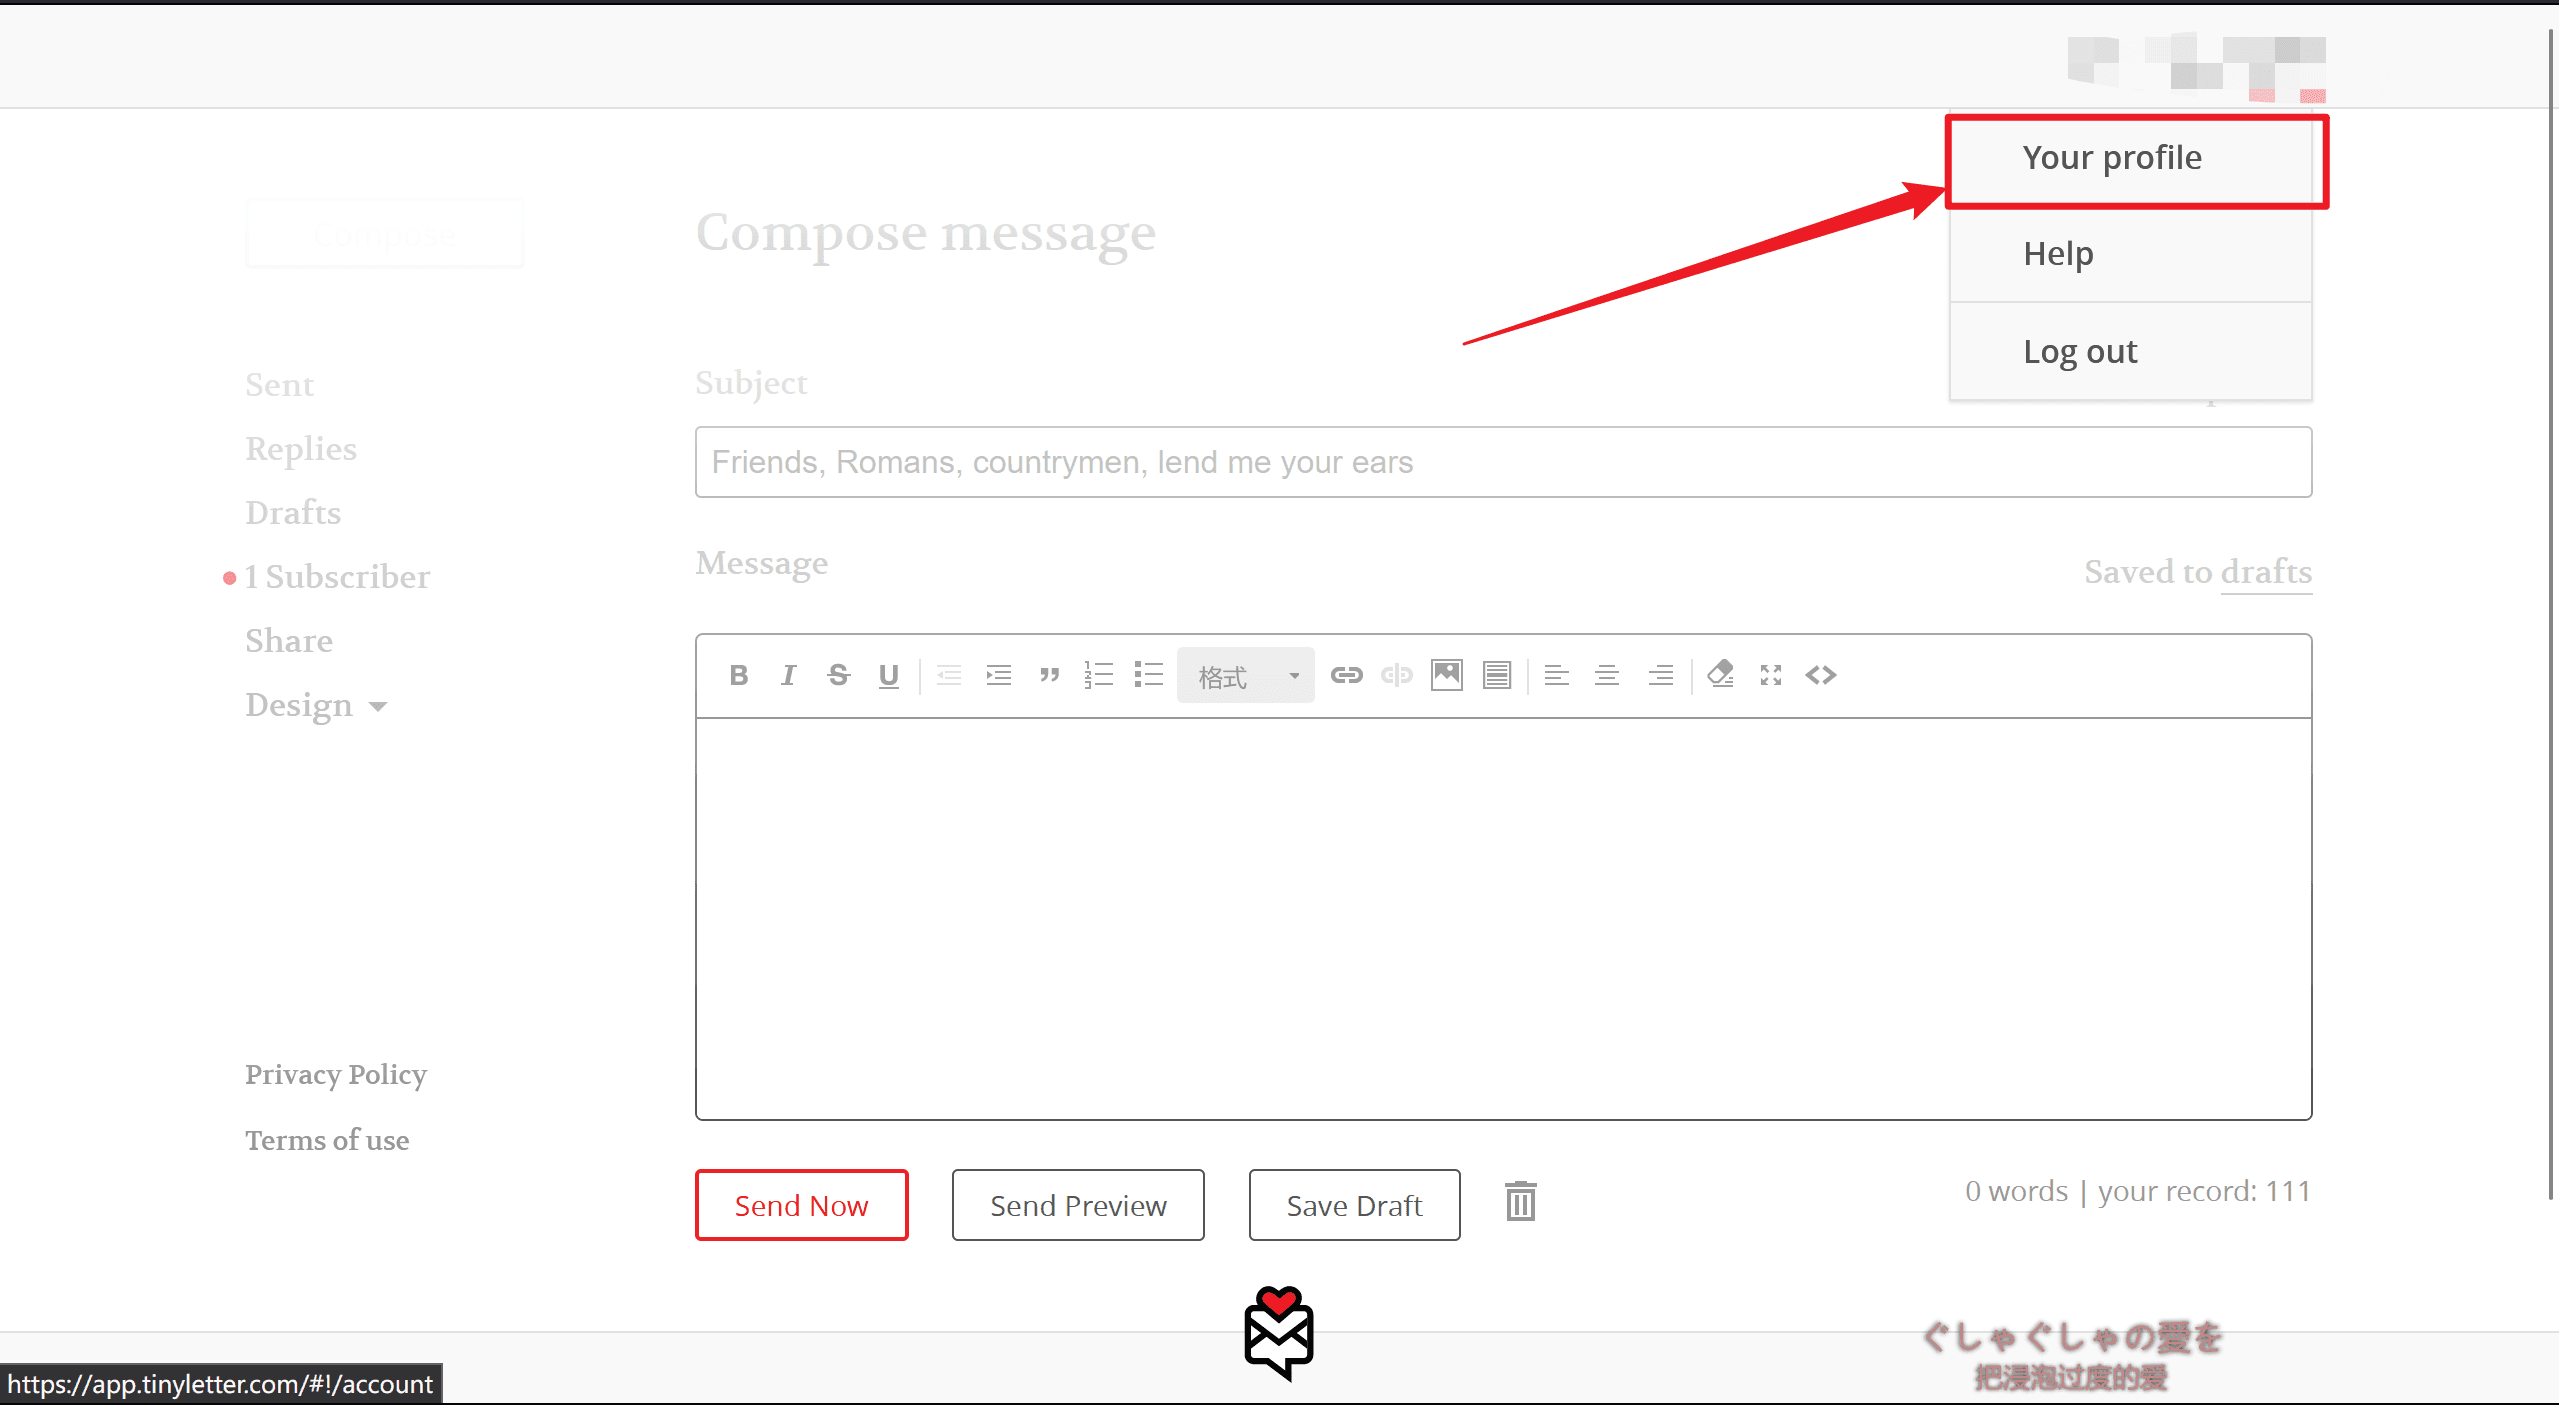Insert a hyperlink with the link icon

1347,676
